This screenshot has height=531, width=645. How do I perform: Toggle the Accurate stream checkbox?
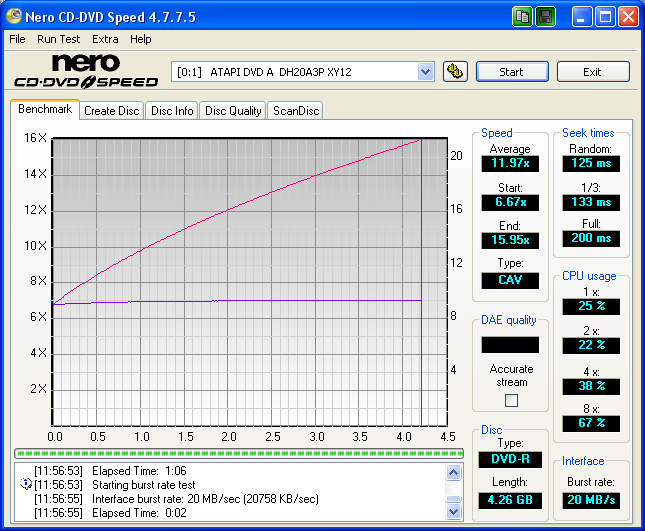click(x=511, y=400)
